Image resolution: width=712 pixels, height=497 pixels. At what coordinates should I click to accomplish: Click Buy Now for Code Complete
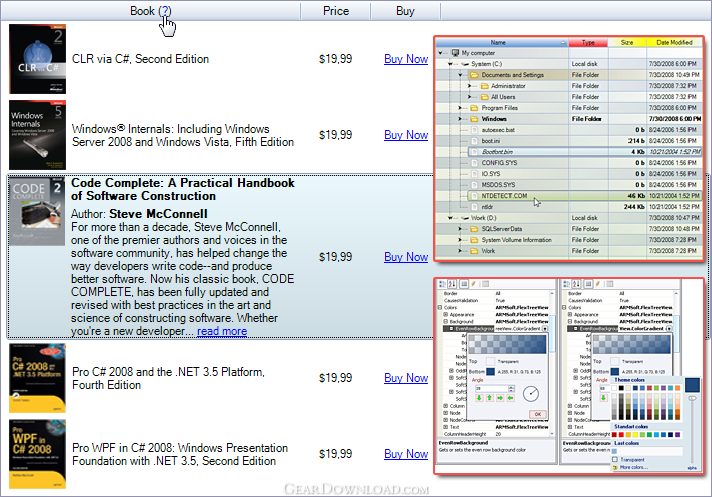coord(406,257)
